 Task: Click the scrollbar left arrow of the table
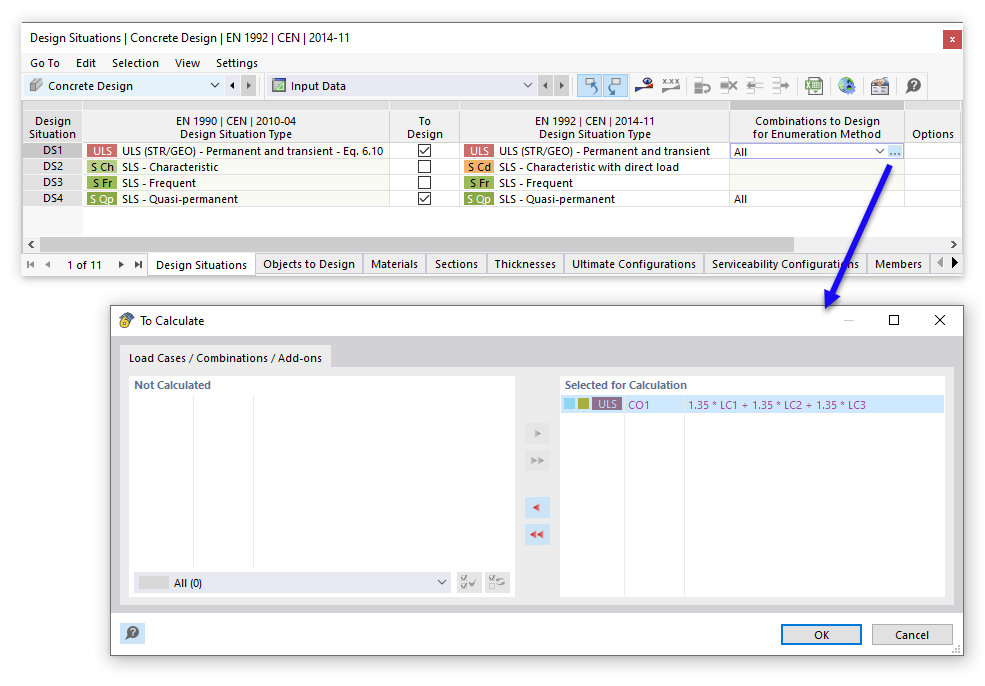coord(31,244)
